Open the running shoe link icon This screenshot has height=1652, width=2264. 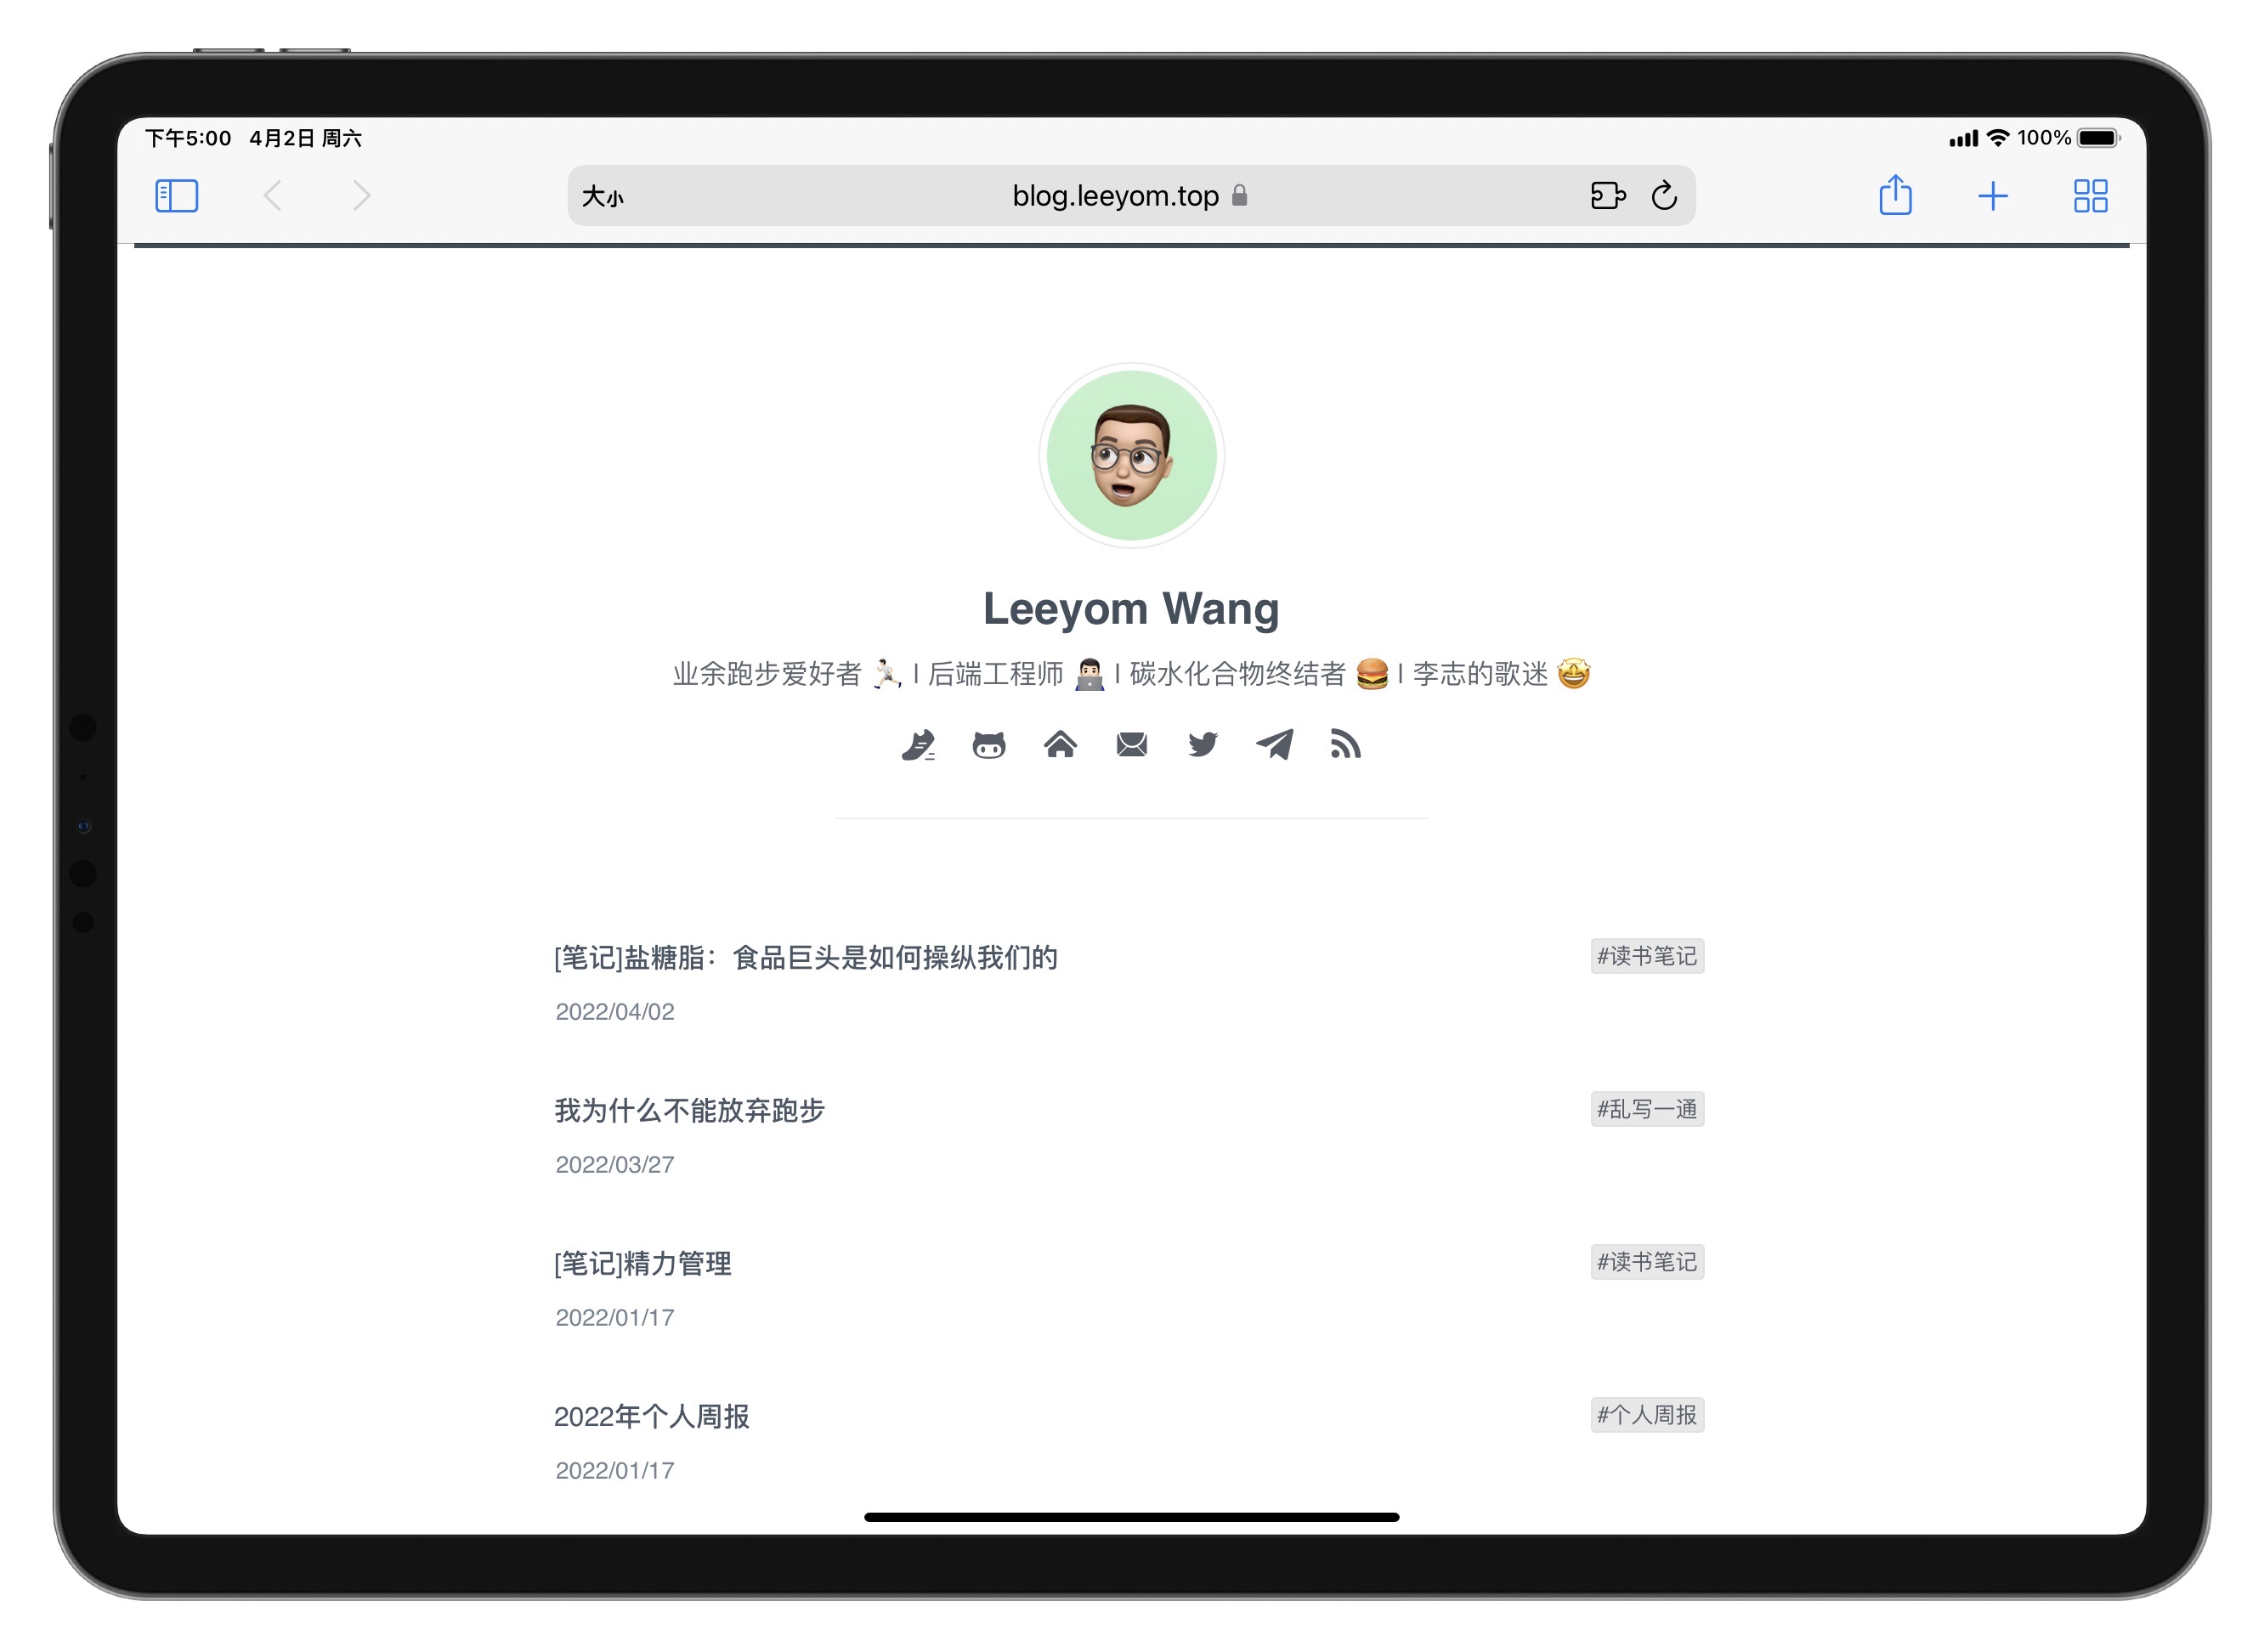[x=918, y=745]
